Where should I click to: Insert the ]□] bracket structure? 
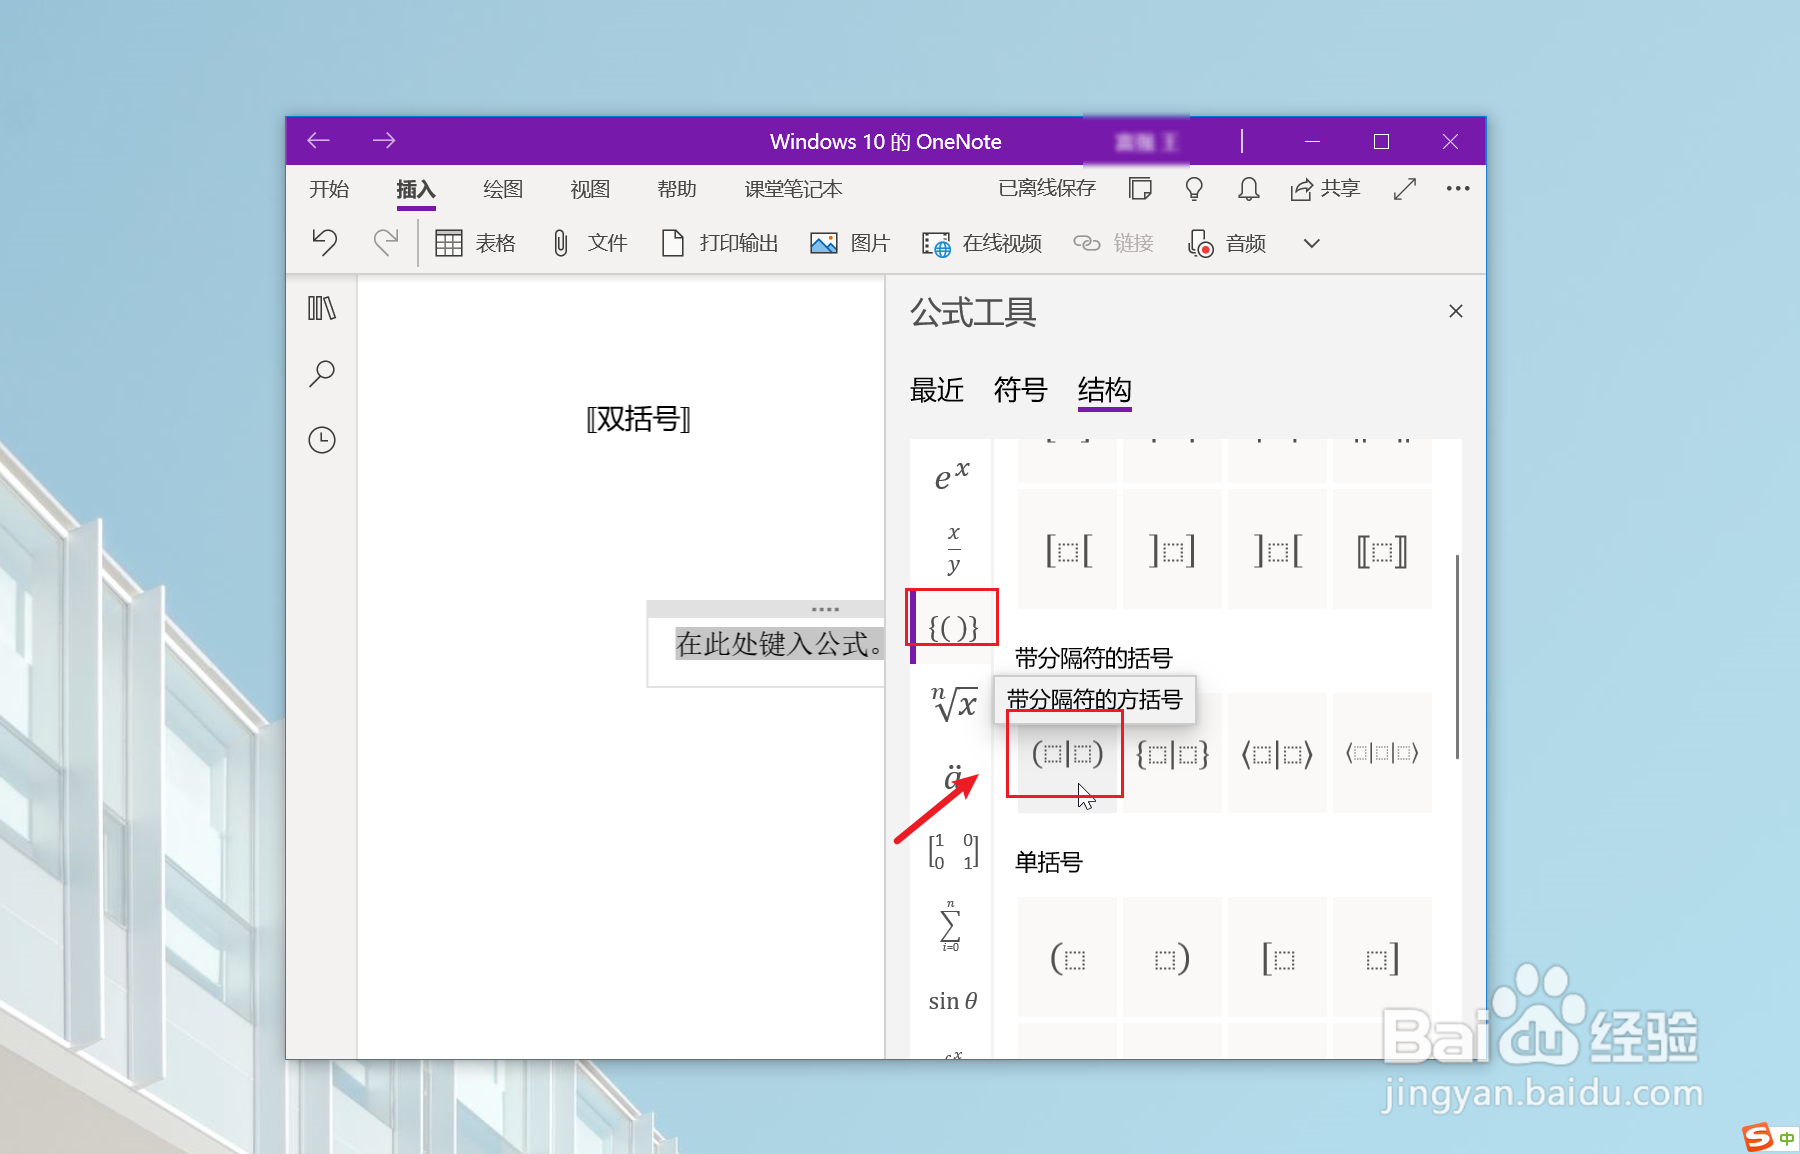coord(1172,550)
